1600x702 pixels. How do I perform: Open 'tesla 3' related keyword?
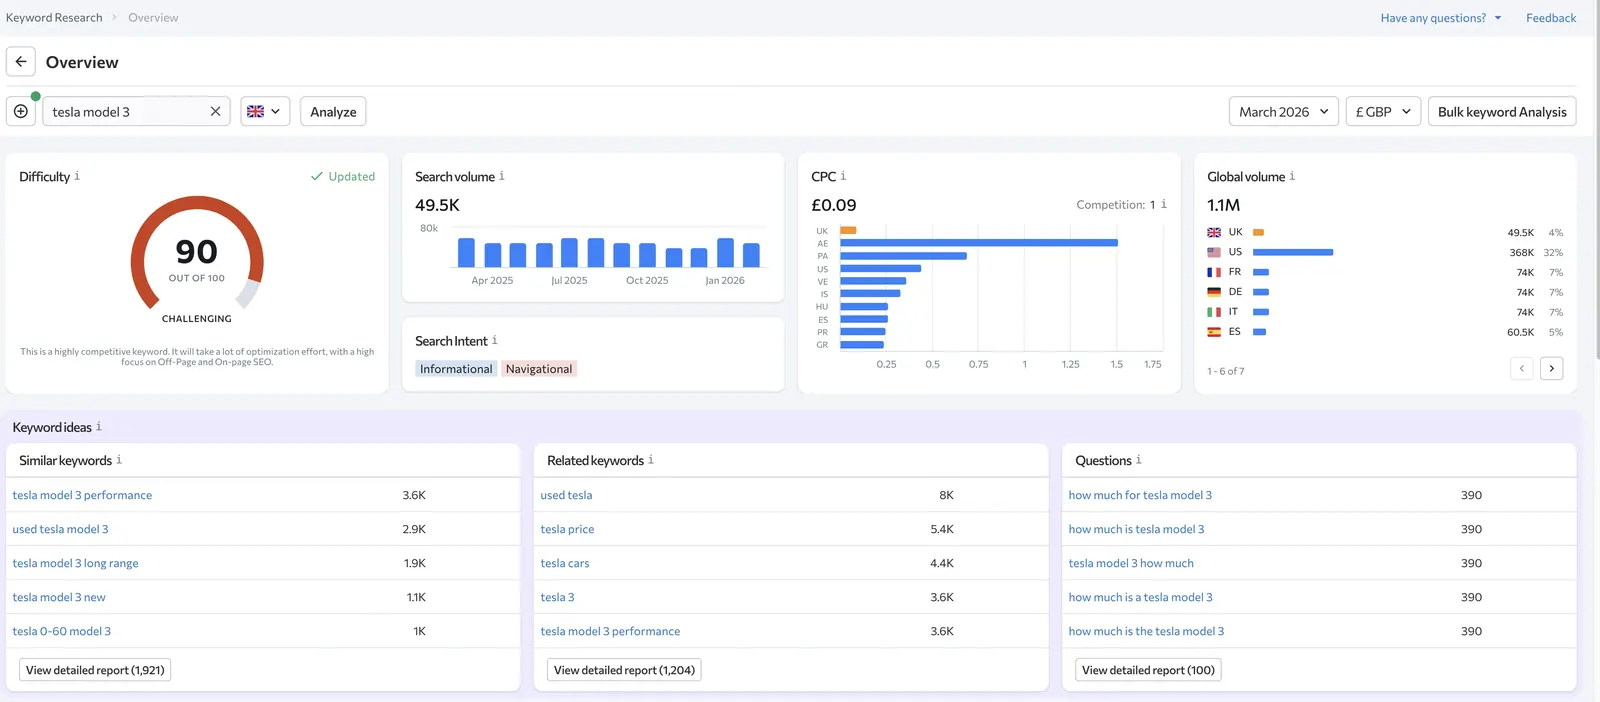pos(557,597)
